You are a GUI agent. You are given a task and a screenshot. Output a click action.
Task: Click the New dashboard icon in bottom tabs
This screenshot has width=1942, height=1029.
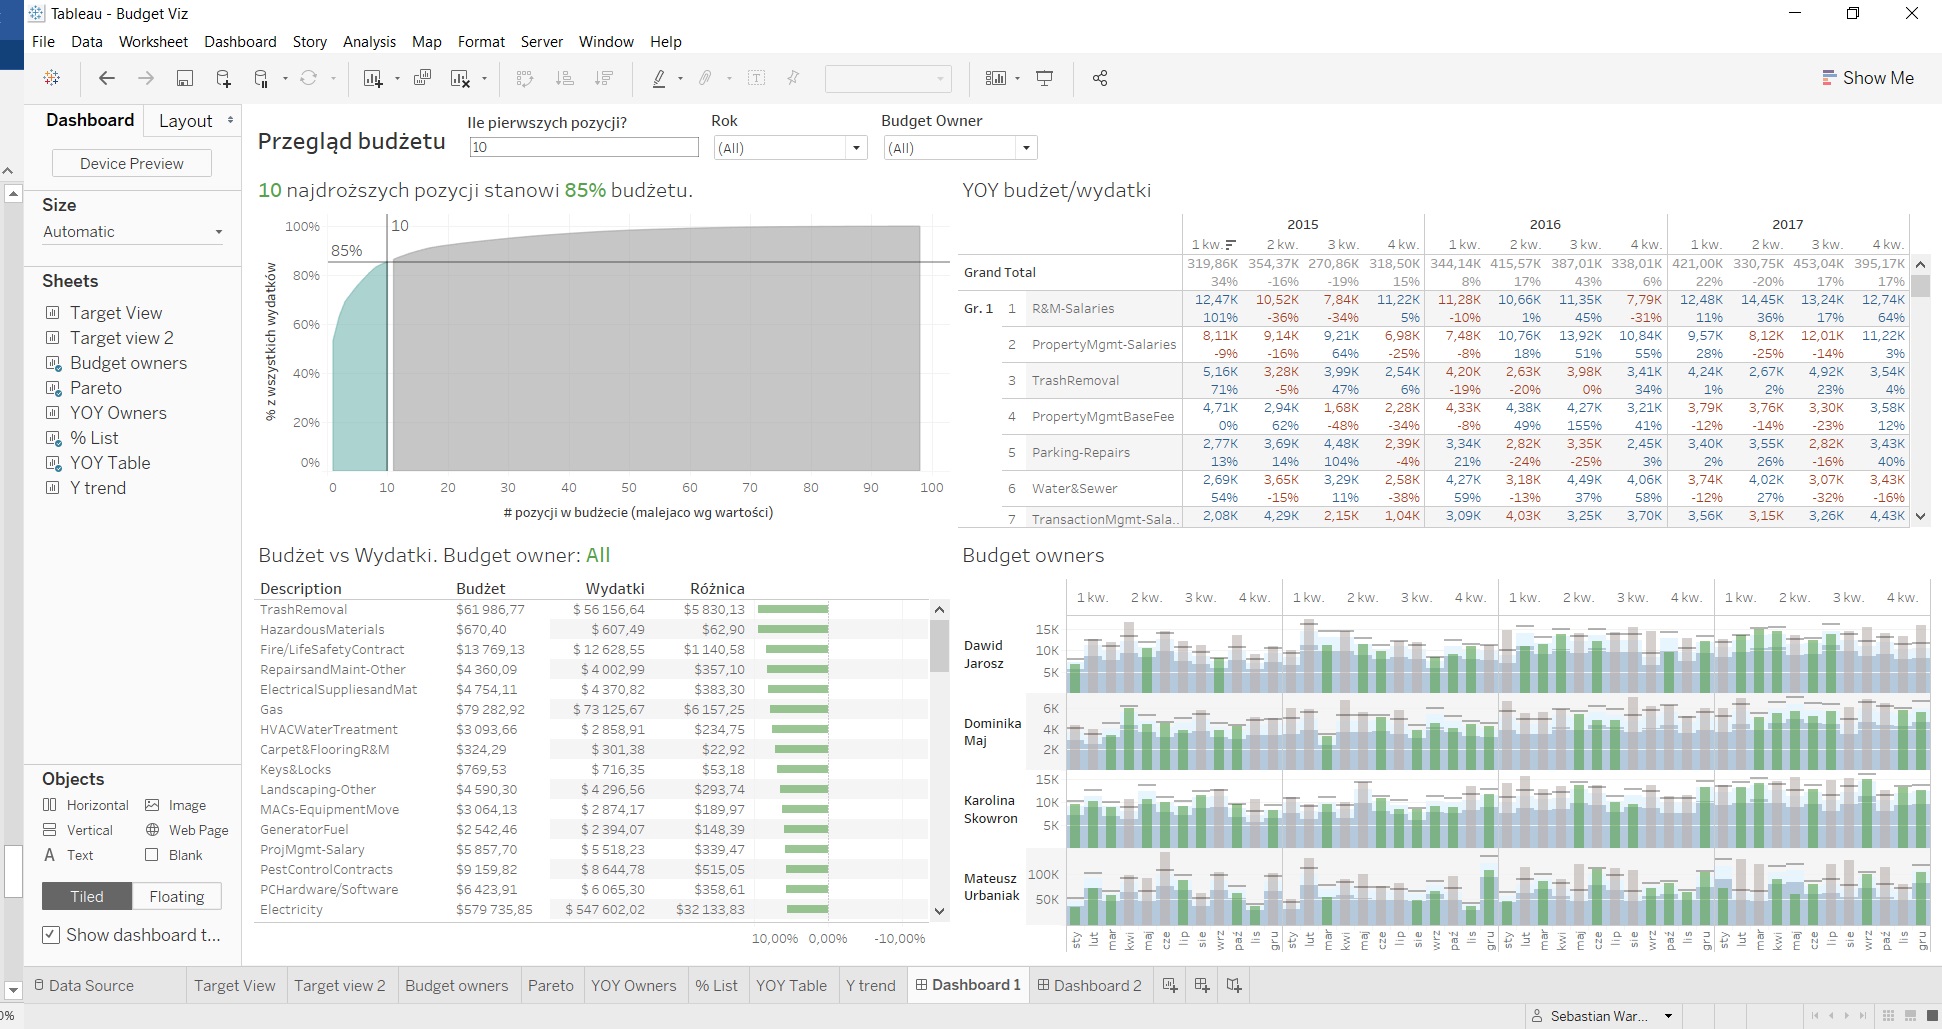click(1201, 985)
